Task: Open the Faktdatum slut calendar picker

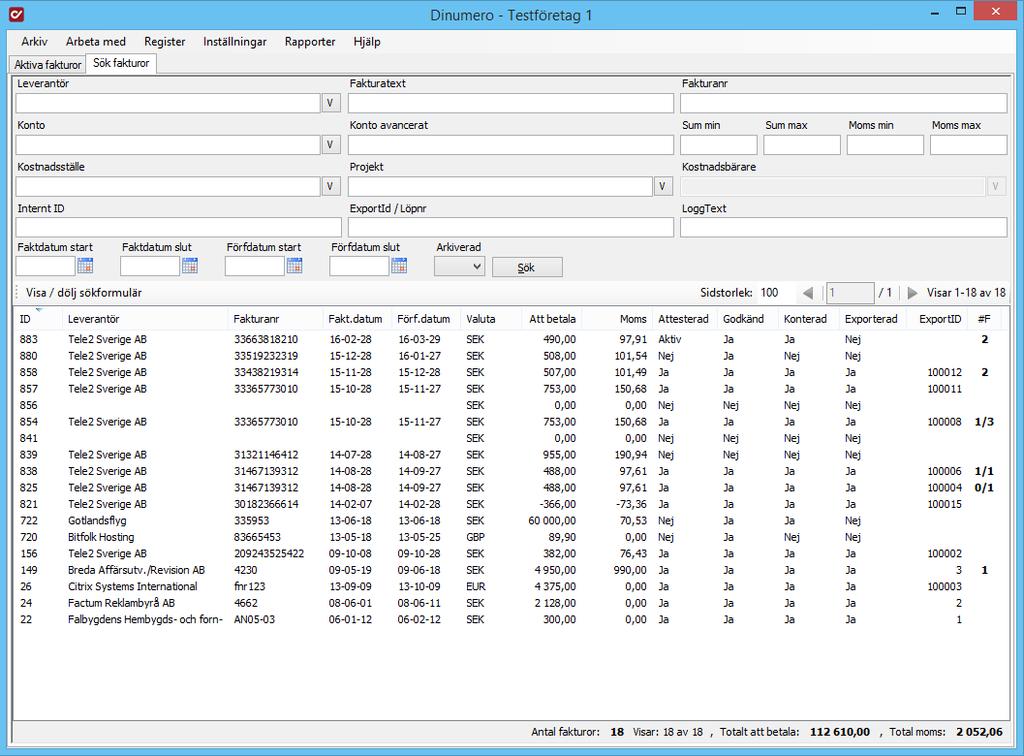Action: tap(190, 266)
